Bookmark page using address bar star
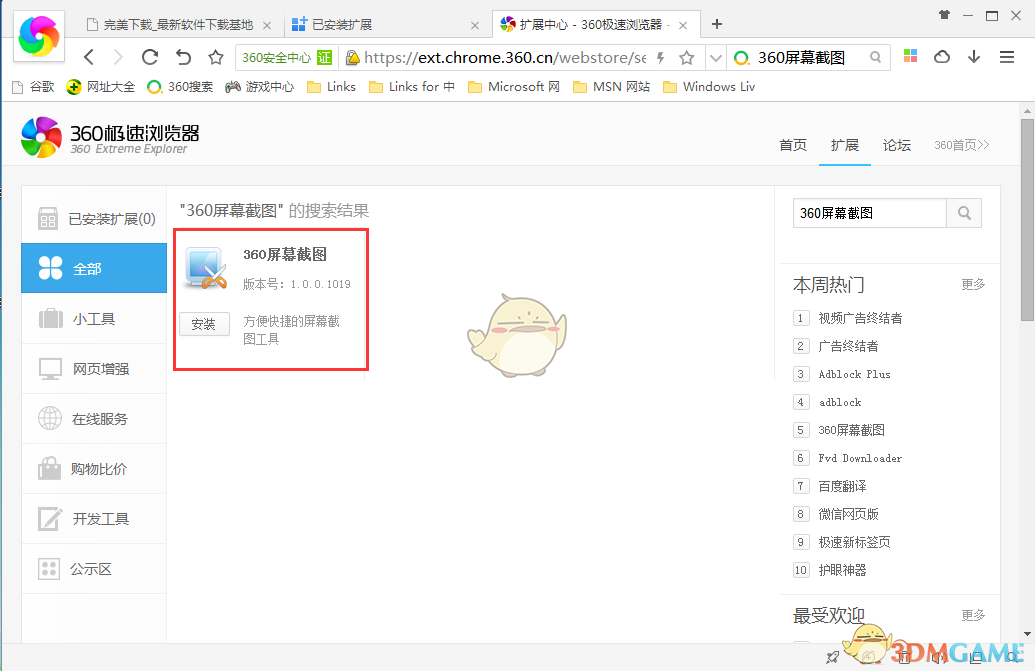Viewport: 1035px width, 671px height. (x=686, y=57)
